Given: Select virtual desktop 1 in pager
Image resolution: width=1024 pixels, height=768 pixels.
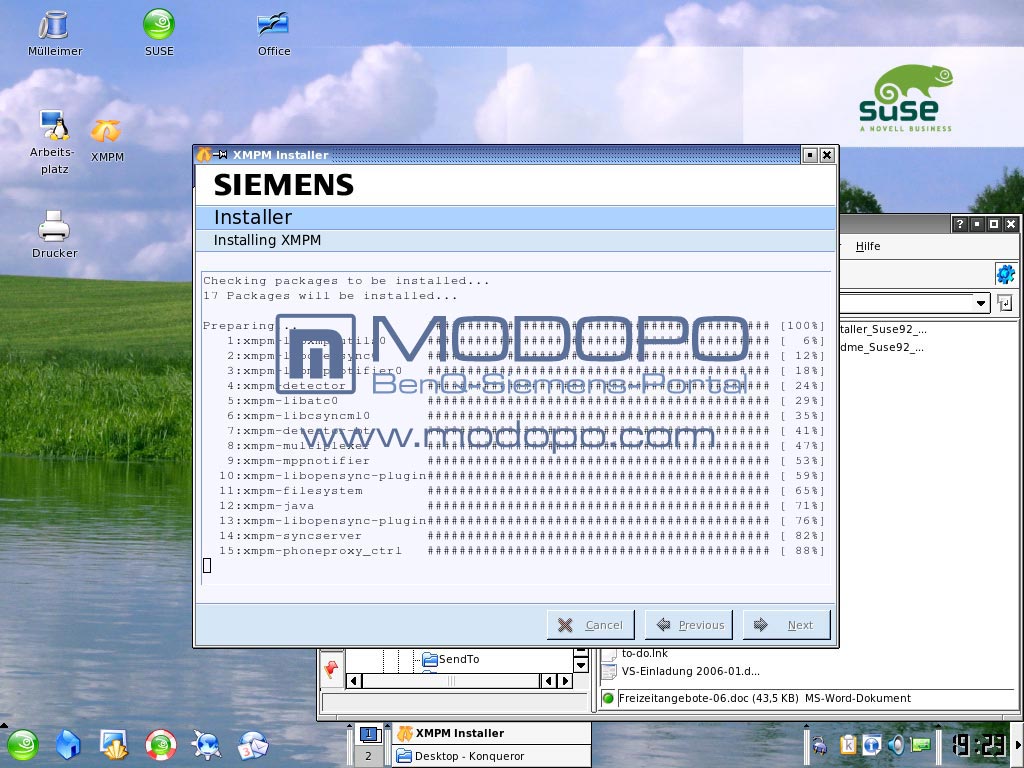Looking at the screenshot, I should pyautogui.click(x=368, y=734).
